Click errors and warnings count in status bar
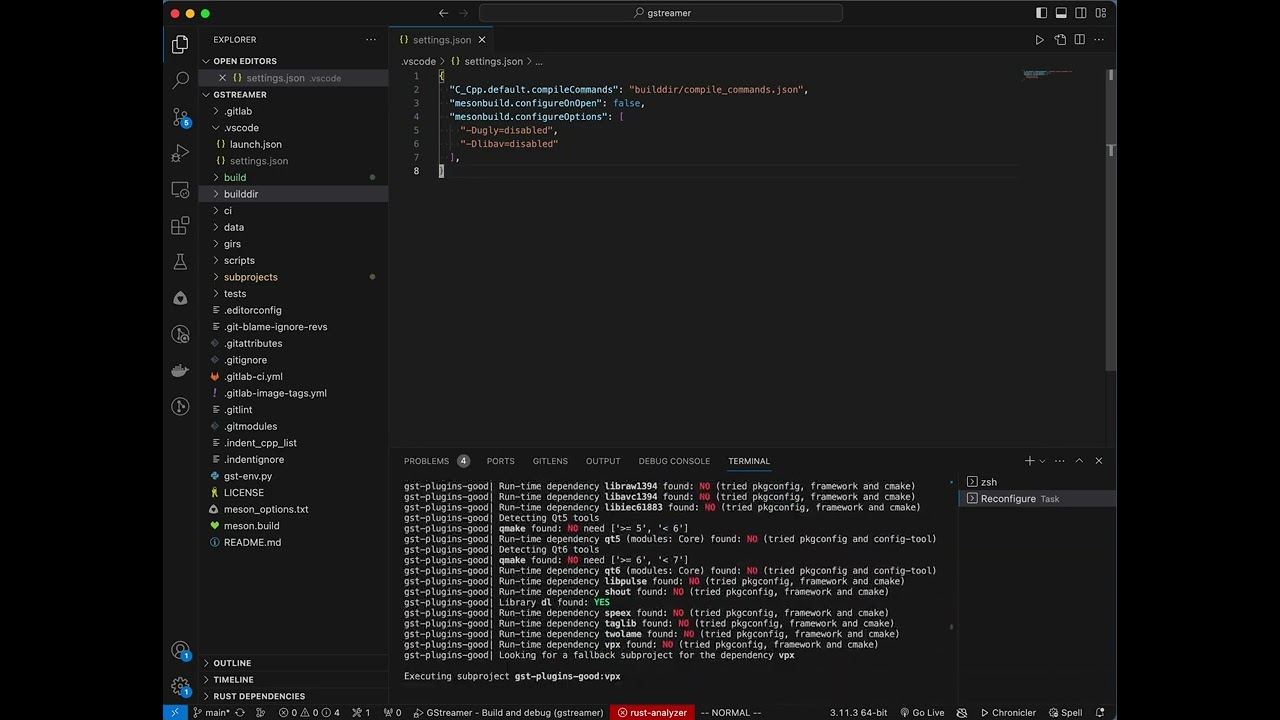1280x720 pixels. [x=309, y=712]
